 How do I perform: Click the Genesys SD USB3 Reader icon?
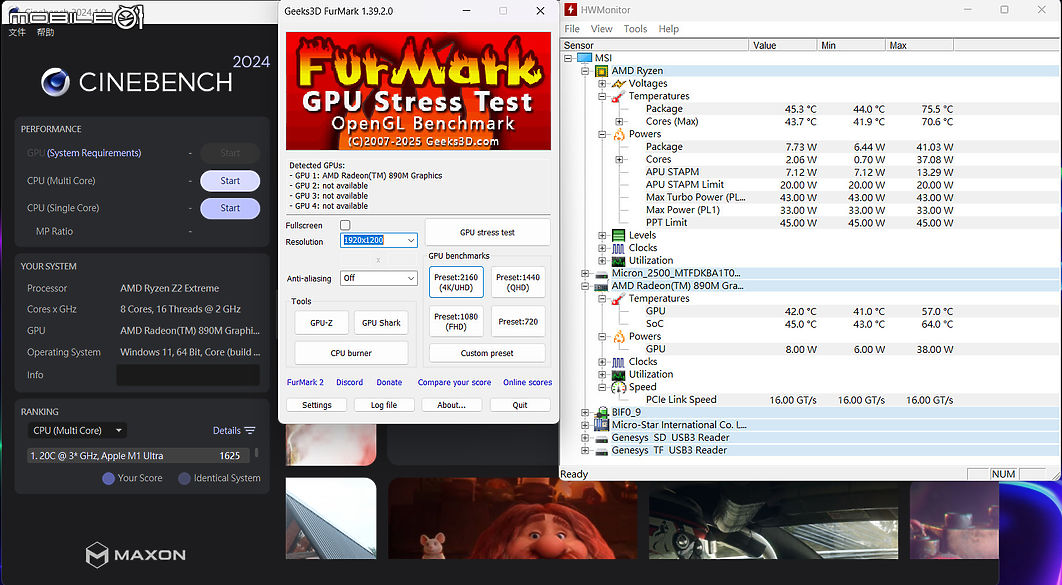tap(601, 438)
